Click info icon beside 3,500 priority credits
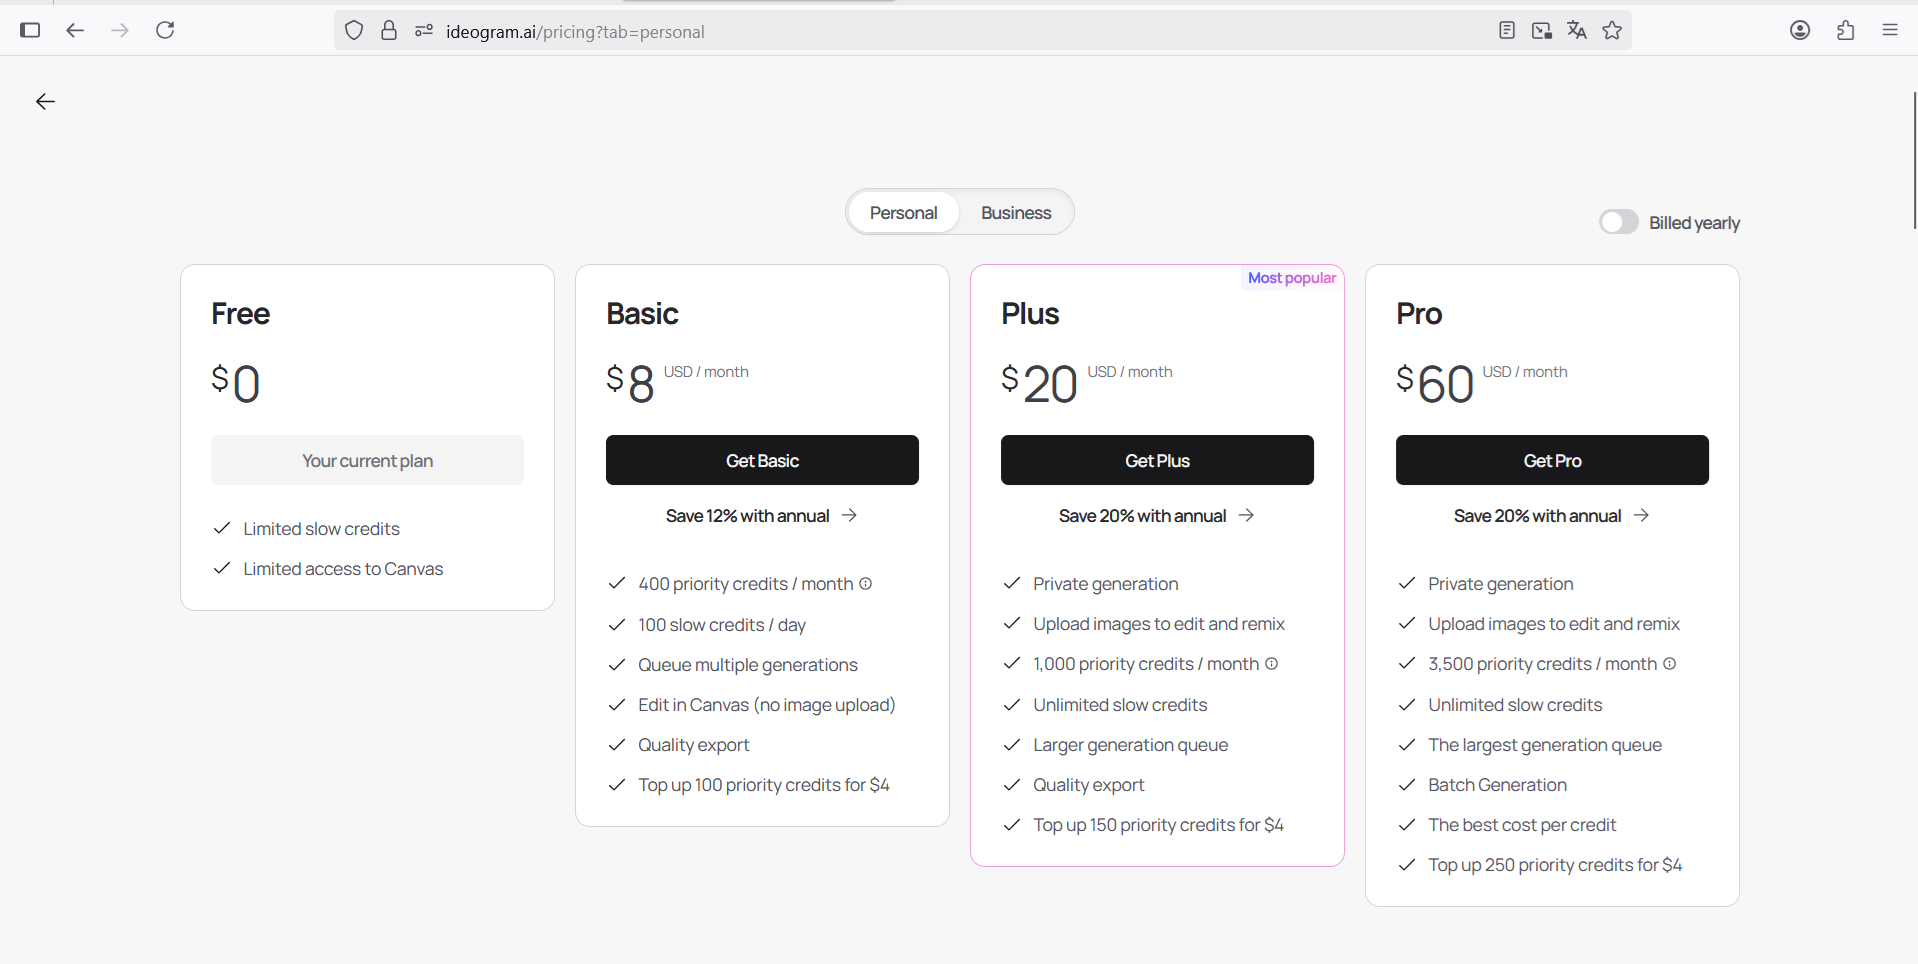Image resolution: width=1918 pixels, height=964 pixels. [x=1669, y=664]
